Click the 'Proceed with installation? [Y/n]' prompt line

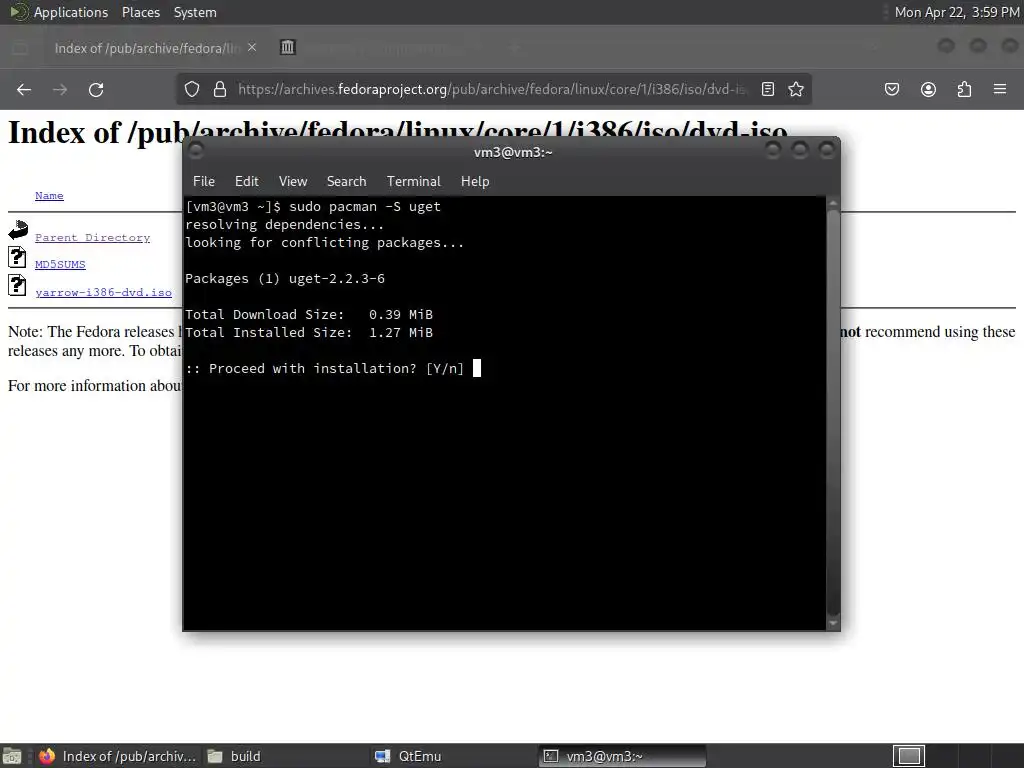(x=325, y=368)
